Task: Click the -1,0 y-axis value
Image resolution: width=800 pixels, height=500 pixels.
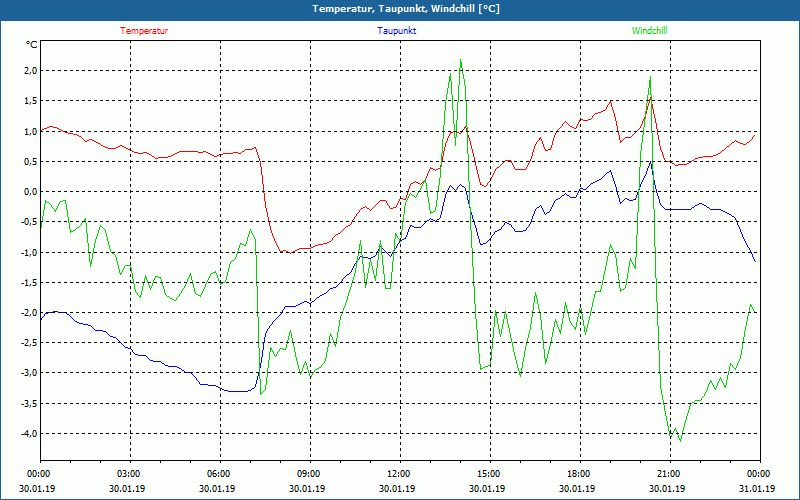Action: tap(29, 253)
